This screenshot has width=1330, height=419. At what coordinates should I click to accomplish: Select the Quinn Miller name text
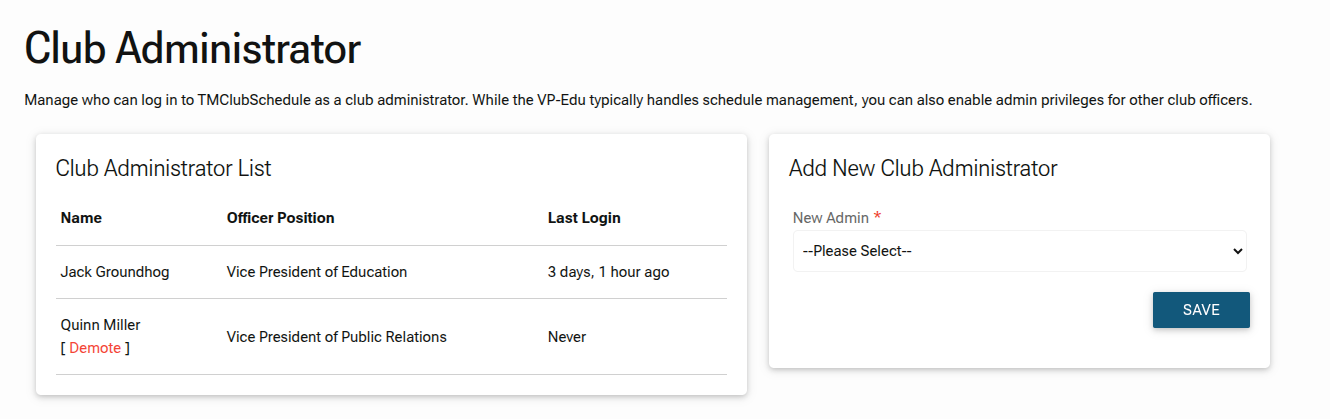(100, 325)
